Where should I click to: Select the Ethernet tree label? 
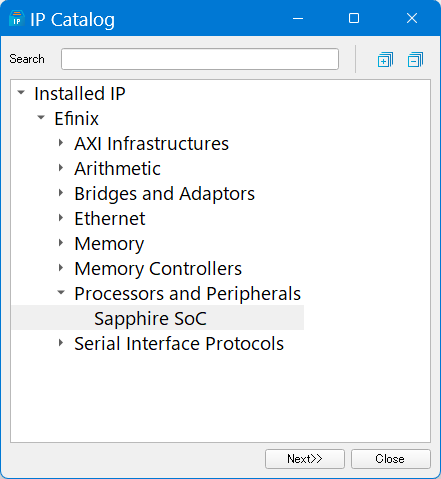(x=110, y=219)
